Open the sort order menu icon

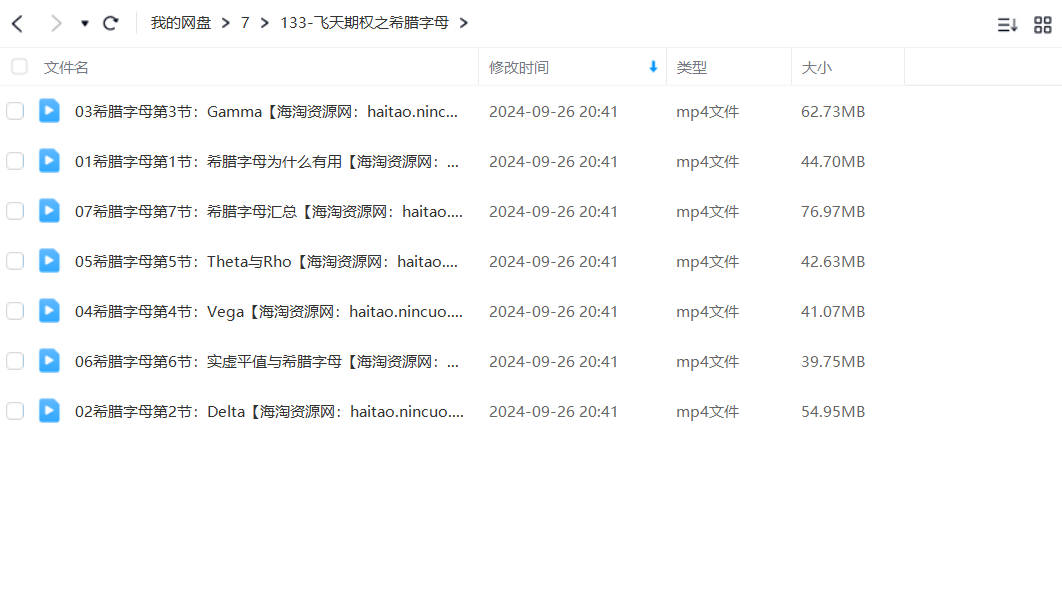point(1007,25)
